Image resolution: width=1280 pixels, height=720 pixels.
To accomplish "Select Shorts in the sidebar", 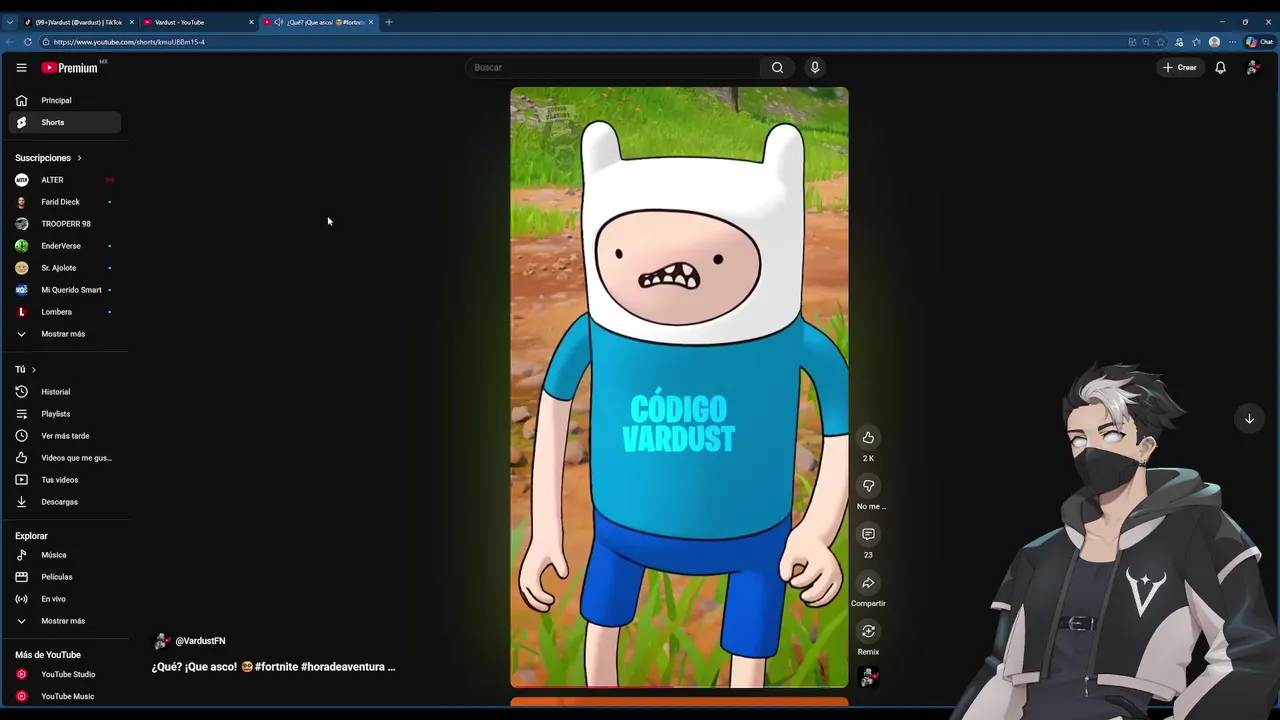I will (64, 122).
